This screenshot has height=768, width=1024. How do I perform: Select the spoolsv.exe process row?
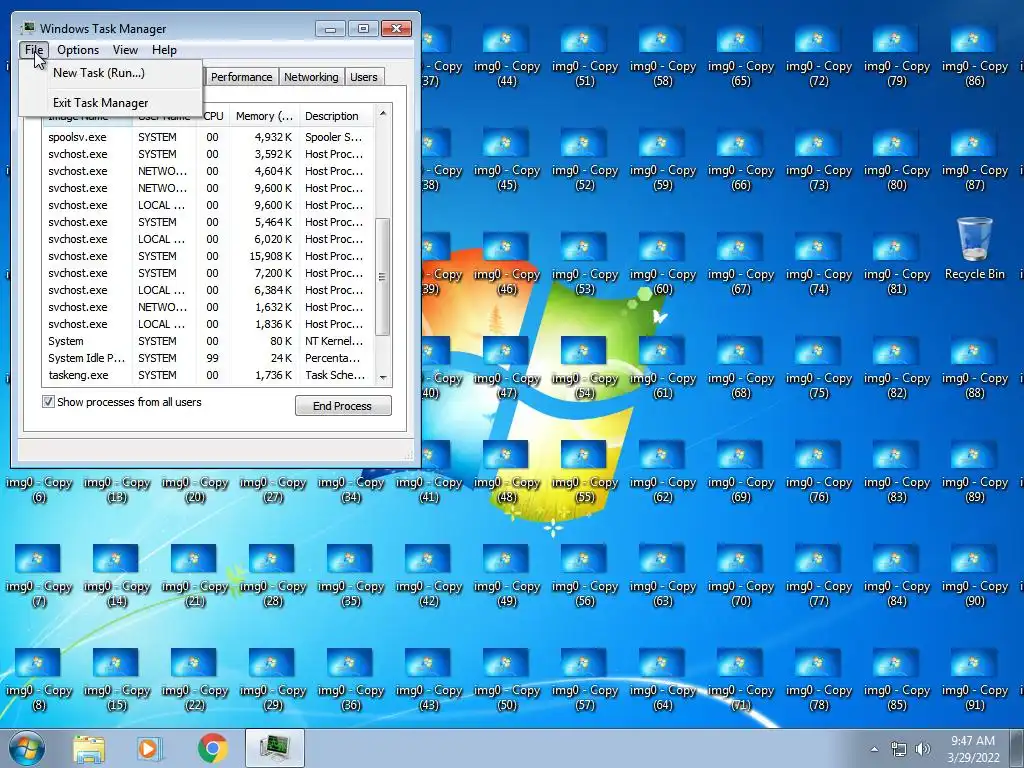click(x=209, y=137)
